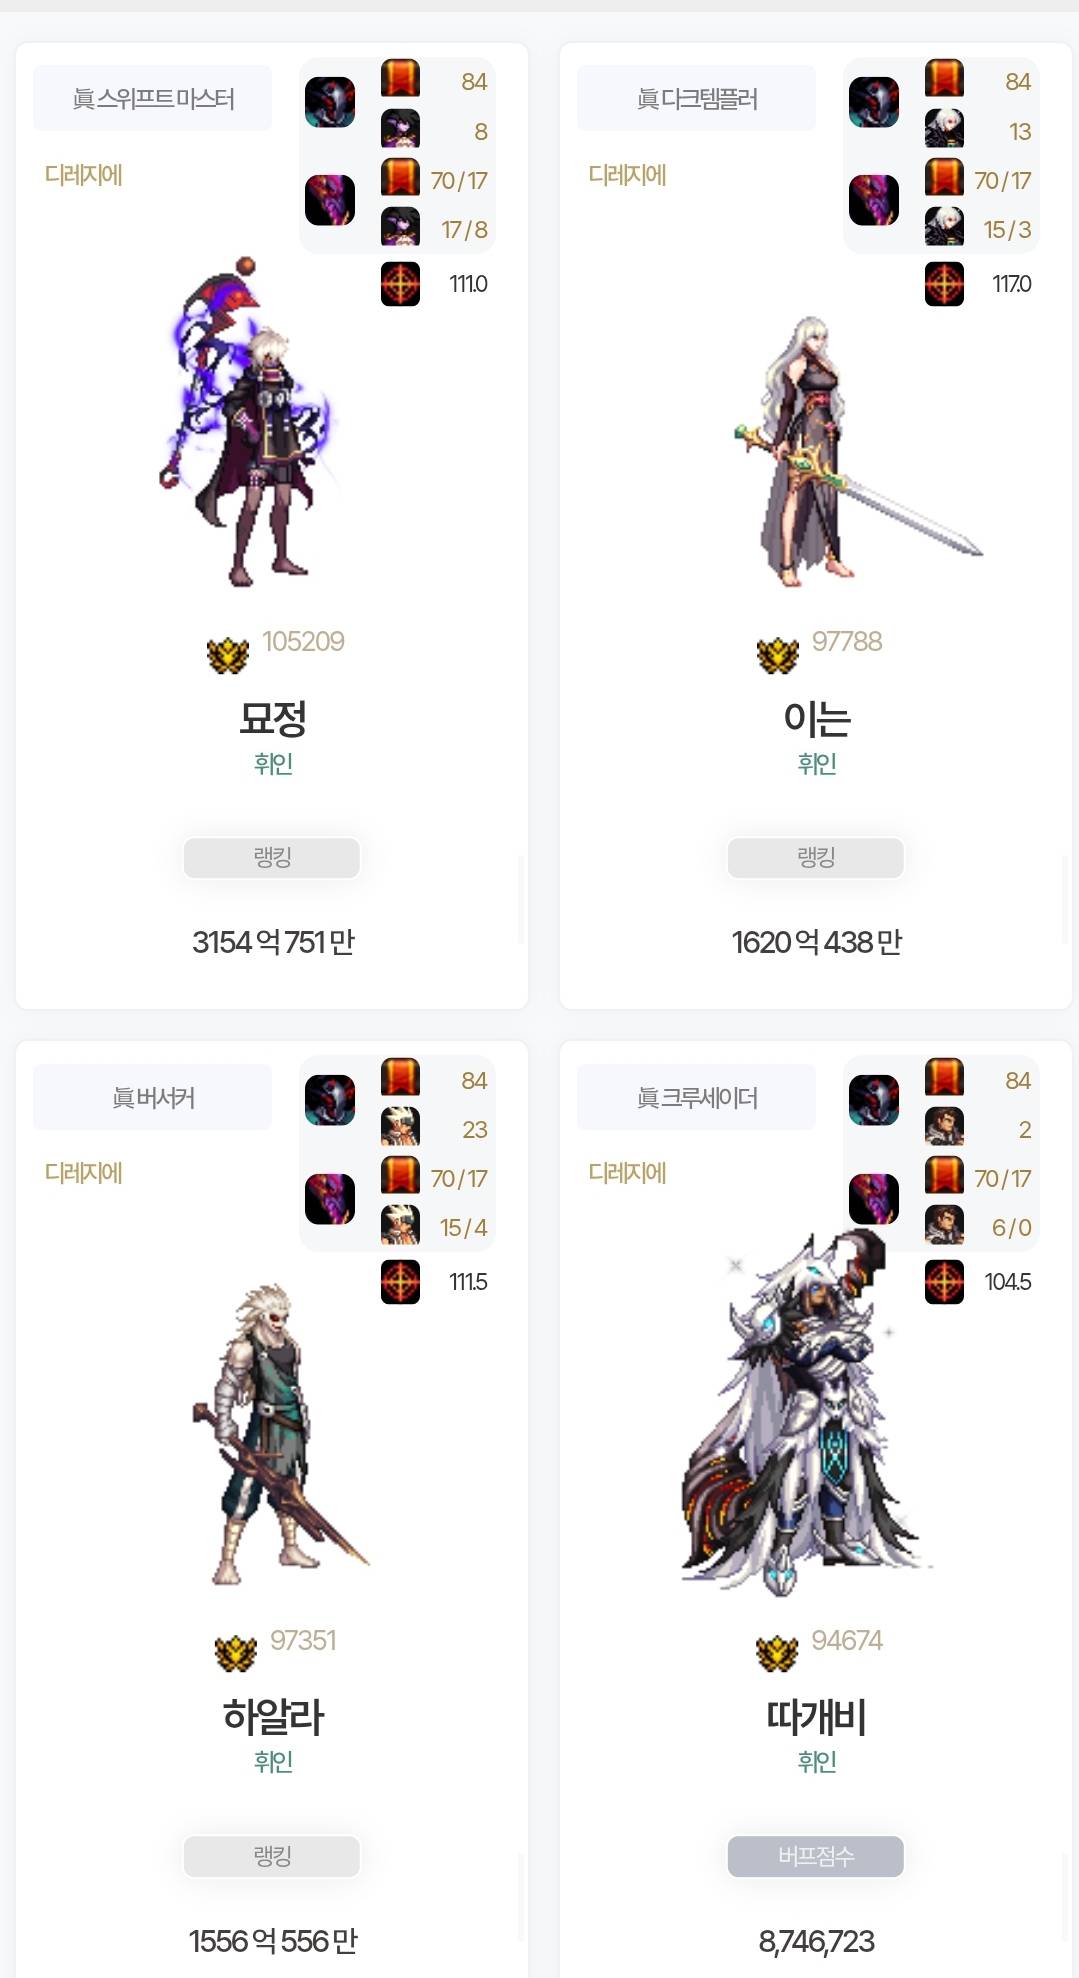The width and height of the screenshot is (1079, 1978).
Task: Click the berserker portrait icon beside 23
Action: (x=400, y=1126)
